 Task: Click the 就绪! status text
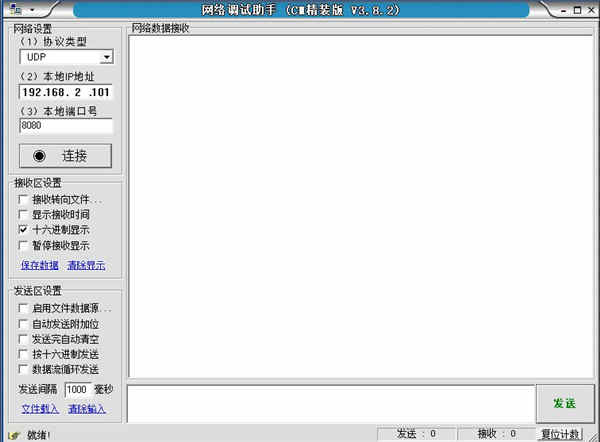[38, 435]
